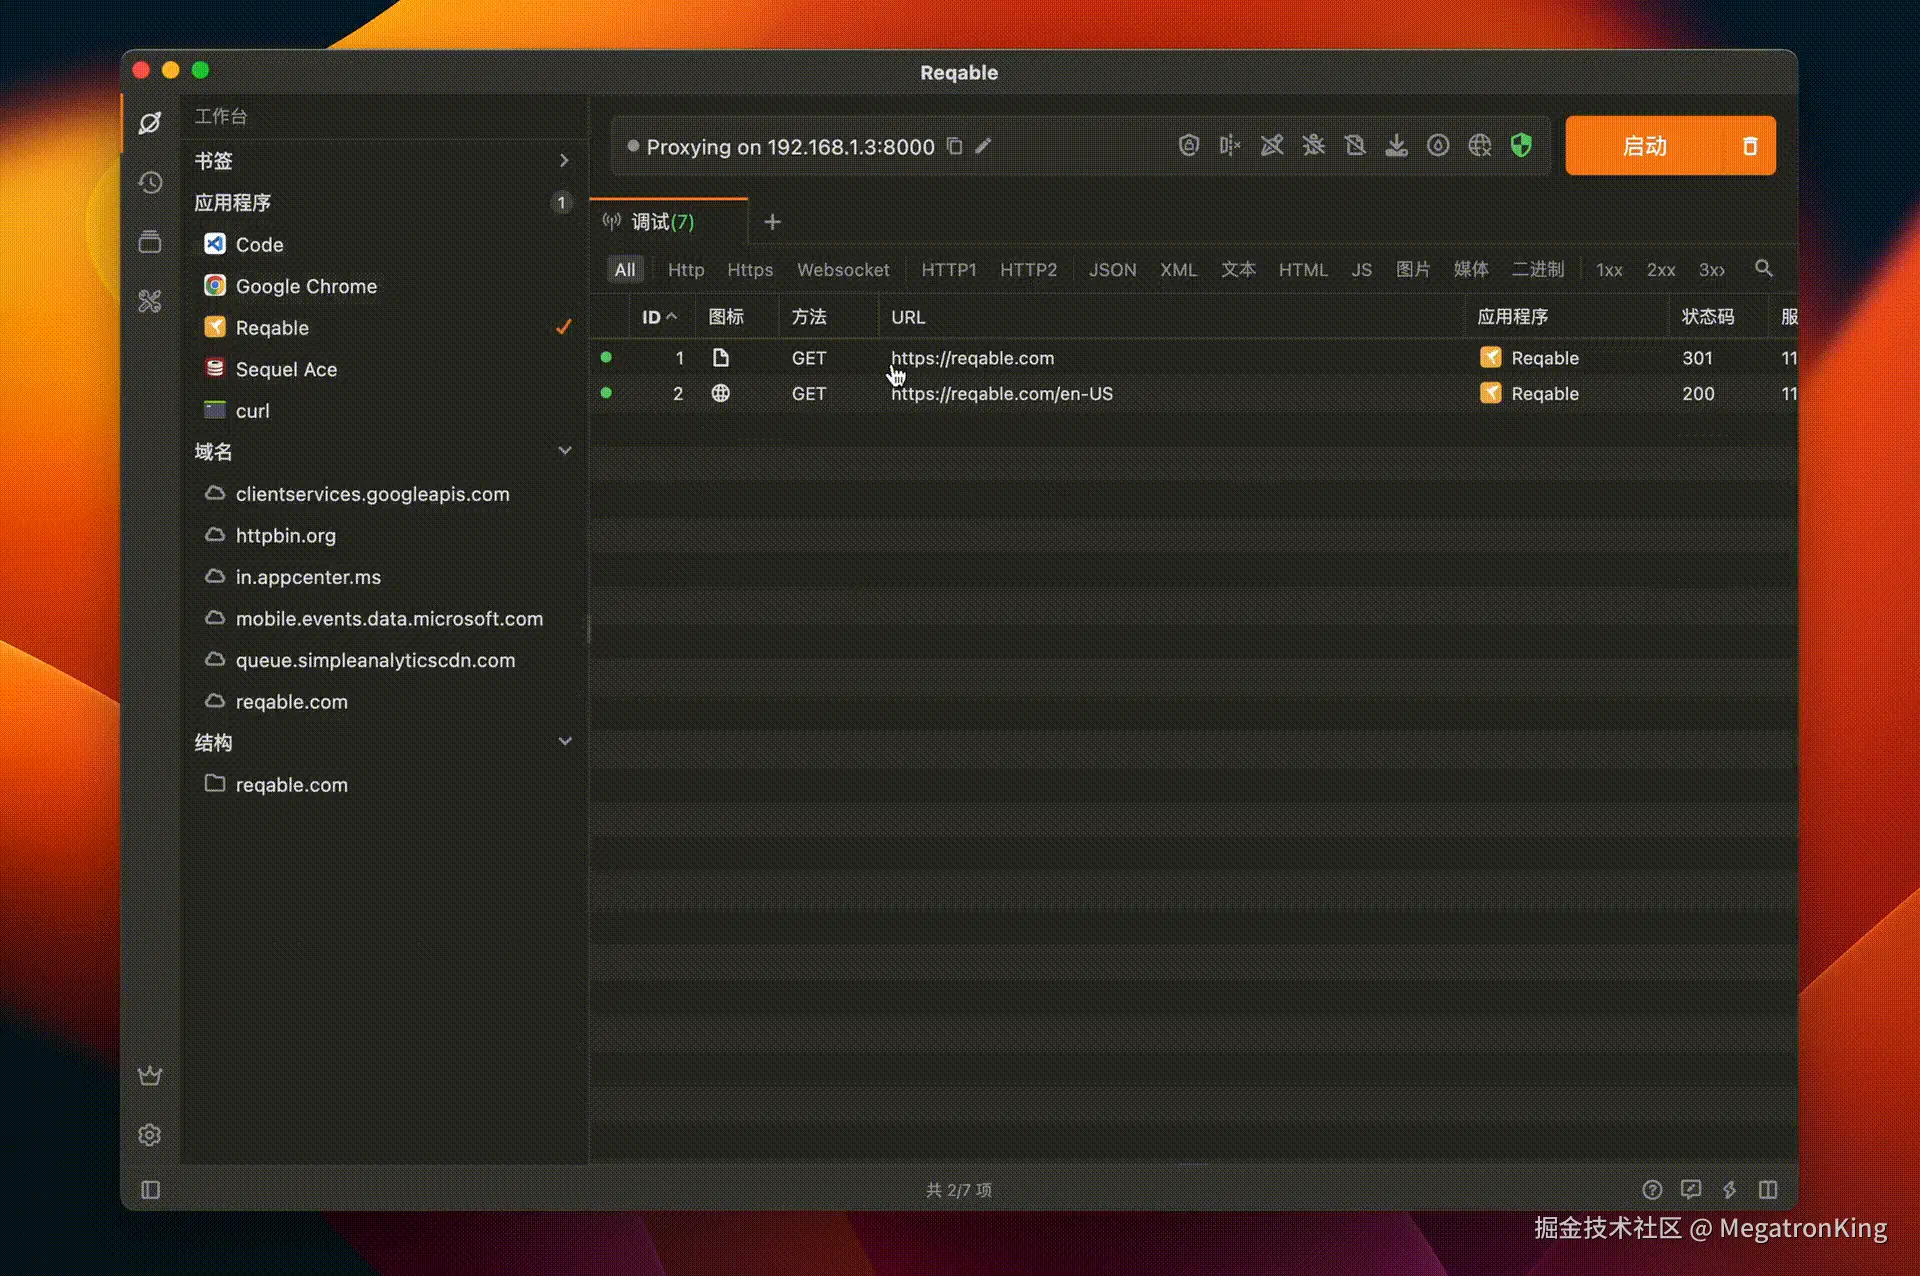Collapse the 结构 structure section

pos(564,742)
